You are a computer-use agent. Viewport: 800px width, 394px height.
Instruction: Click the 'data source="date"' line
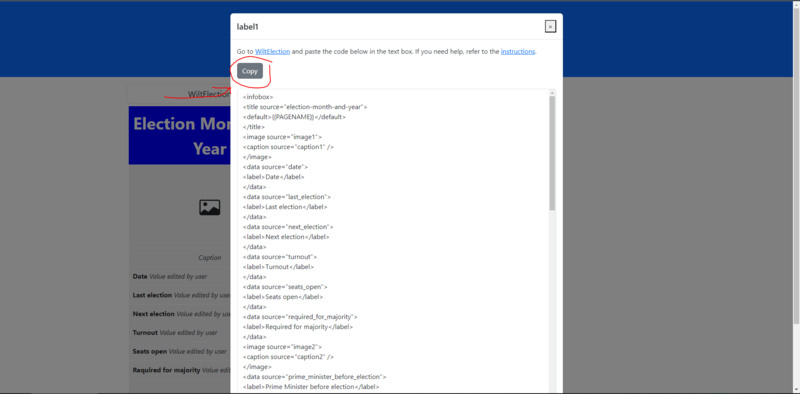[x=275, y=167]
